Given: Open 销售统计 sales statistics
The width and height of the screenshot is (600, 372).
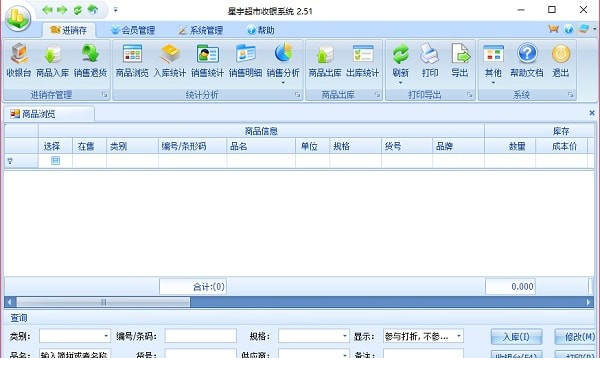Looking at the screenshot, I should coord(207,60).
